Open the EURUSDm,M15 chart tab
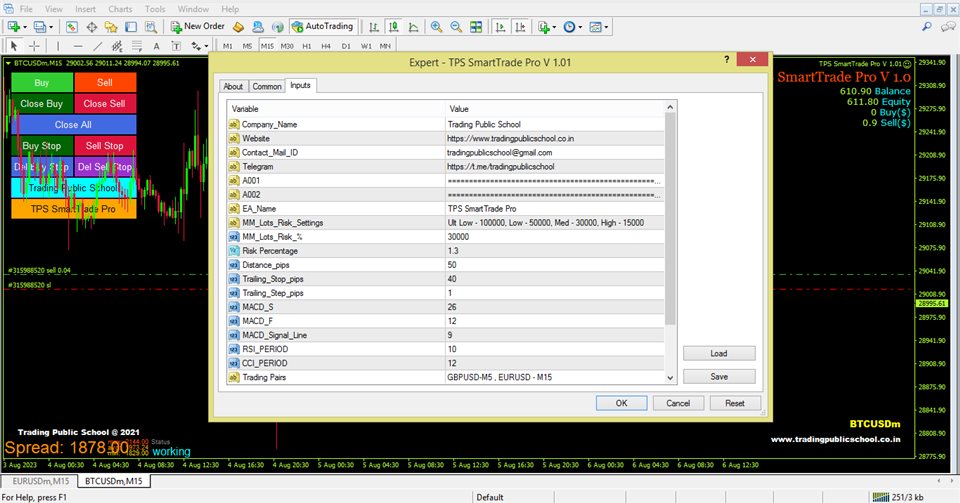 click(40, 481)
